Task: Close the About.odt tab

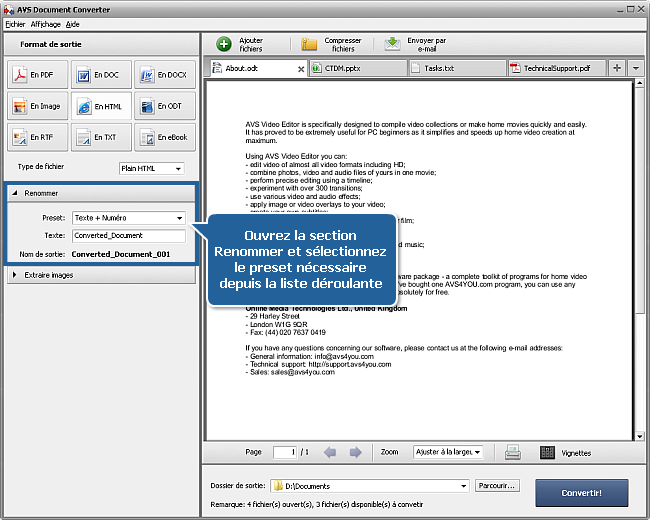Action: click(301, 69)
